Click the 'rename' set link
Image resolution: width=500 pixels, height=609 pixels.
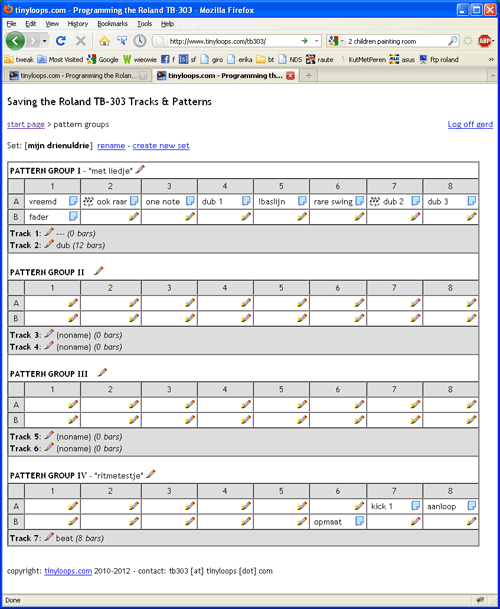tap(111, 146)
